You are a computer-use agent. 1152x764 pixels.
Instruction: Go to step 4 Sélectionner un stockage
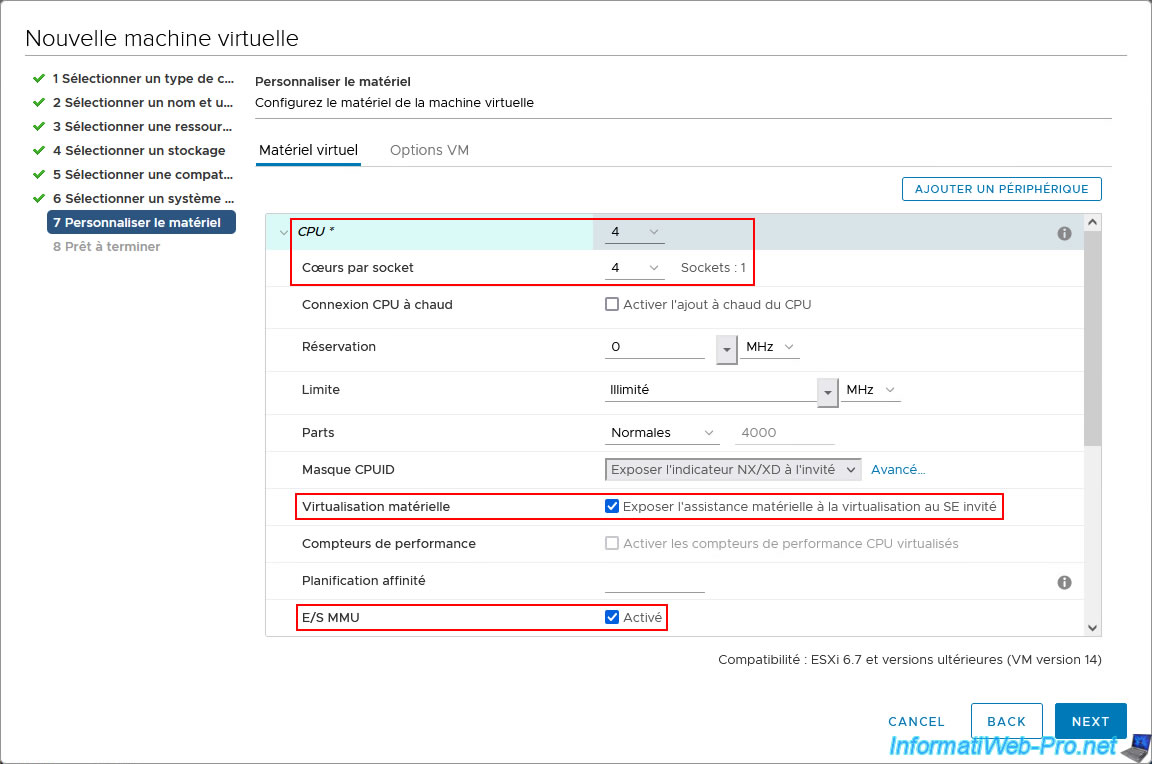coord(139,151)
